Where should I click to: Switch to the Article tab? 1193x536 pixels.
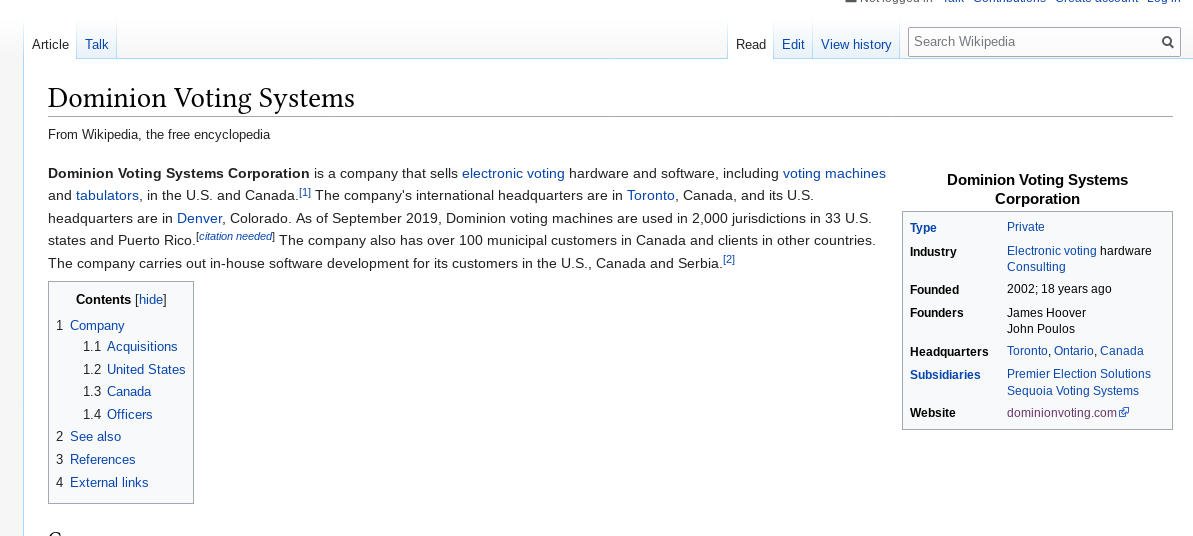(50, 44)
